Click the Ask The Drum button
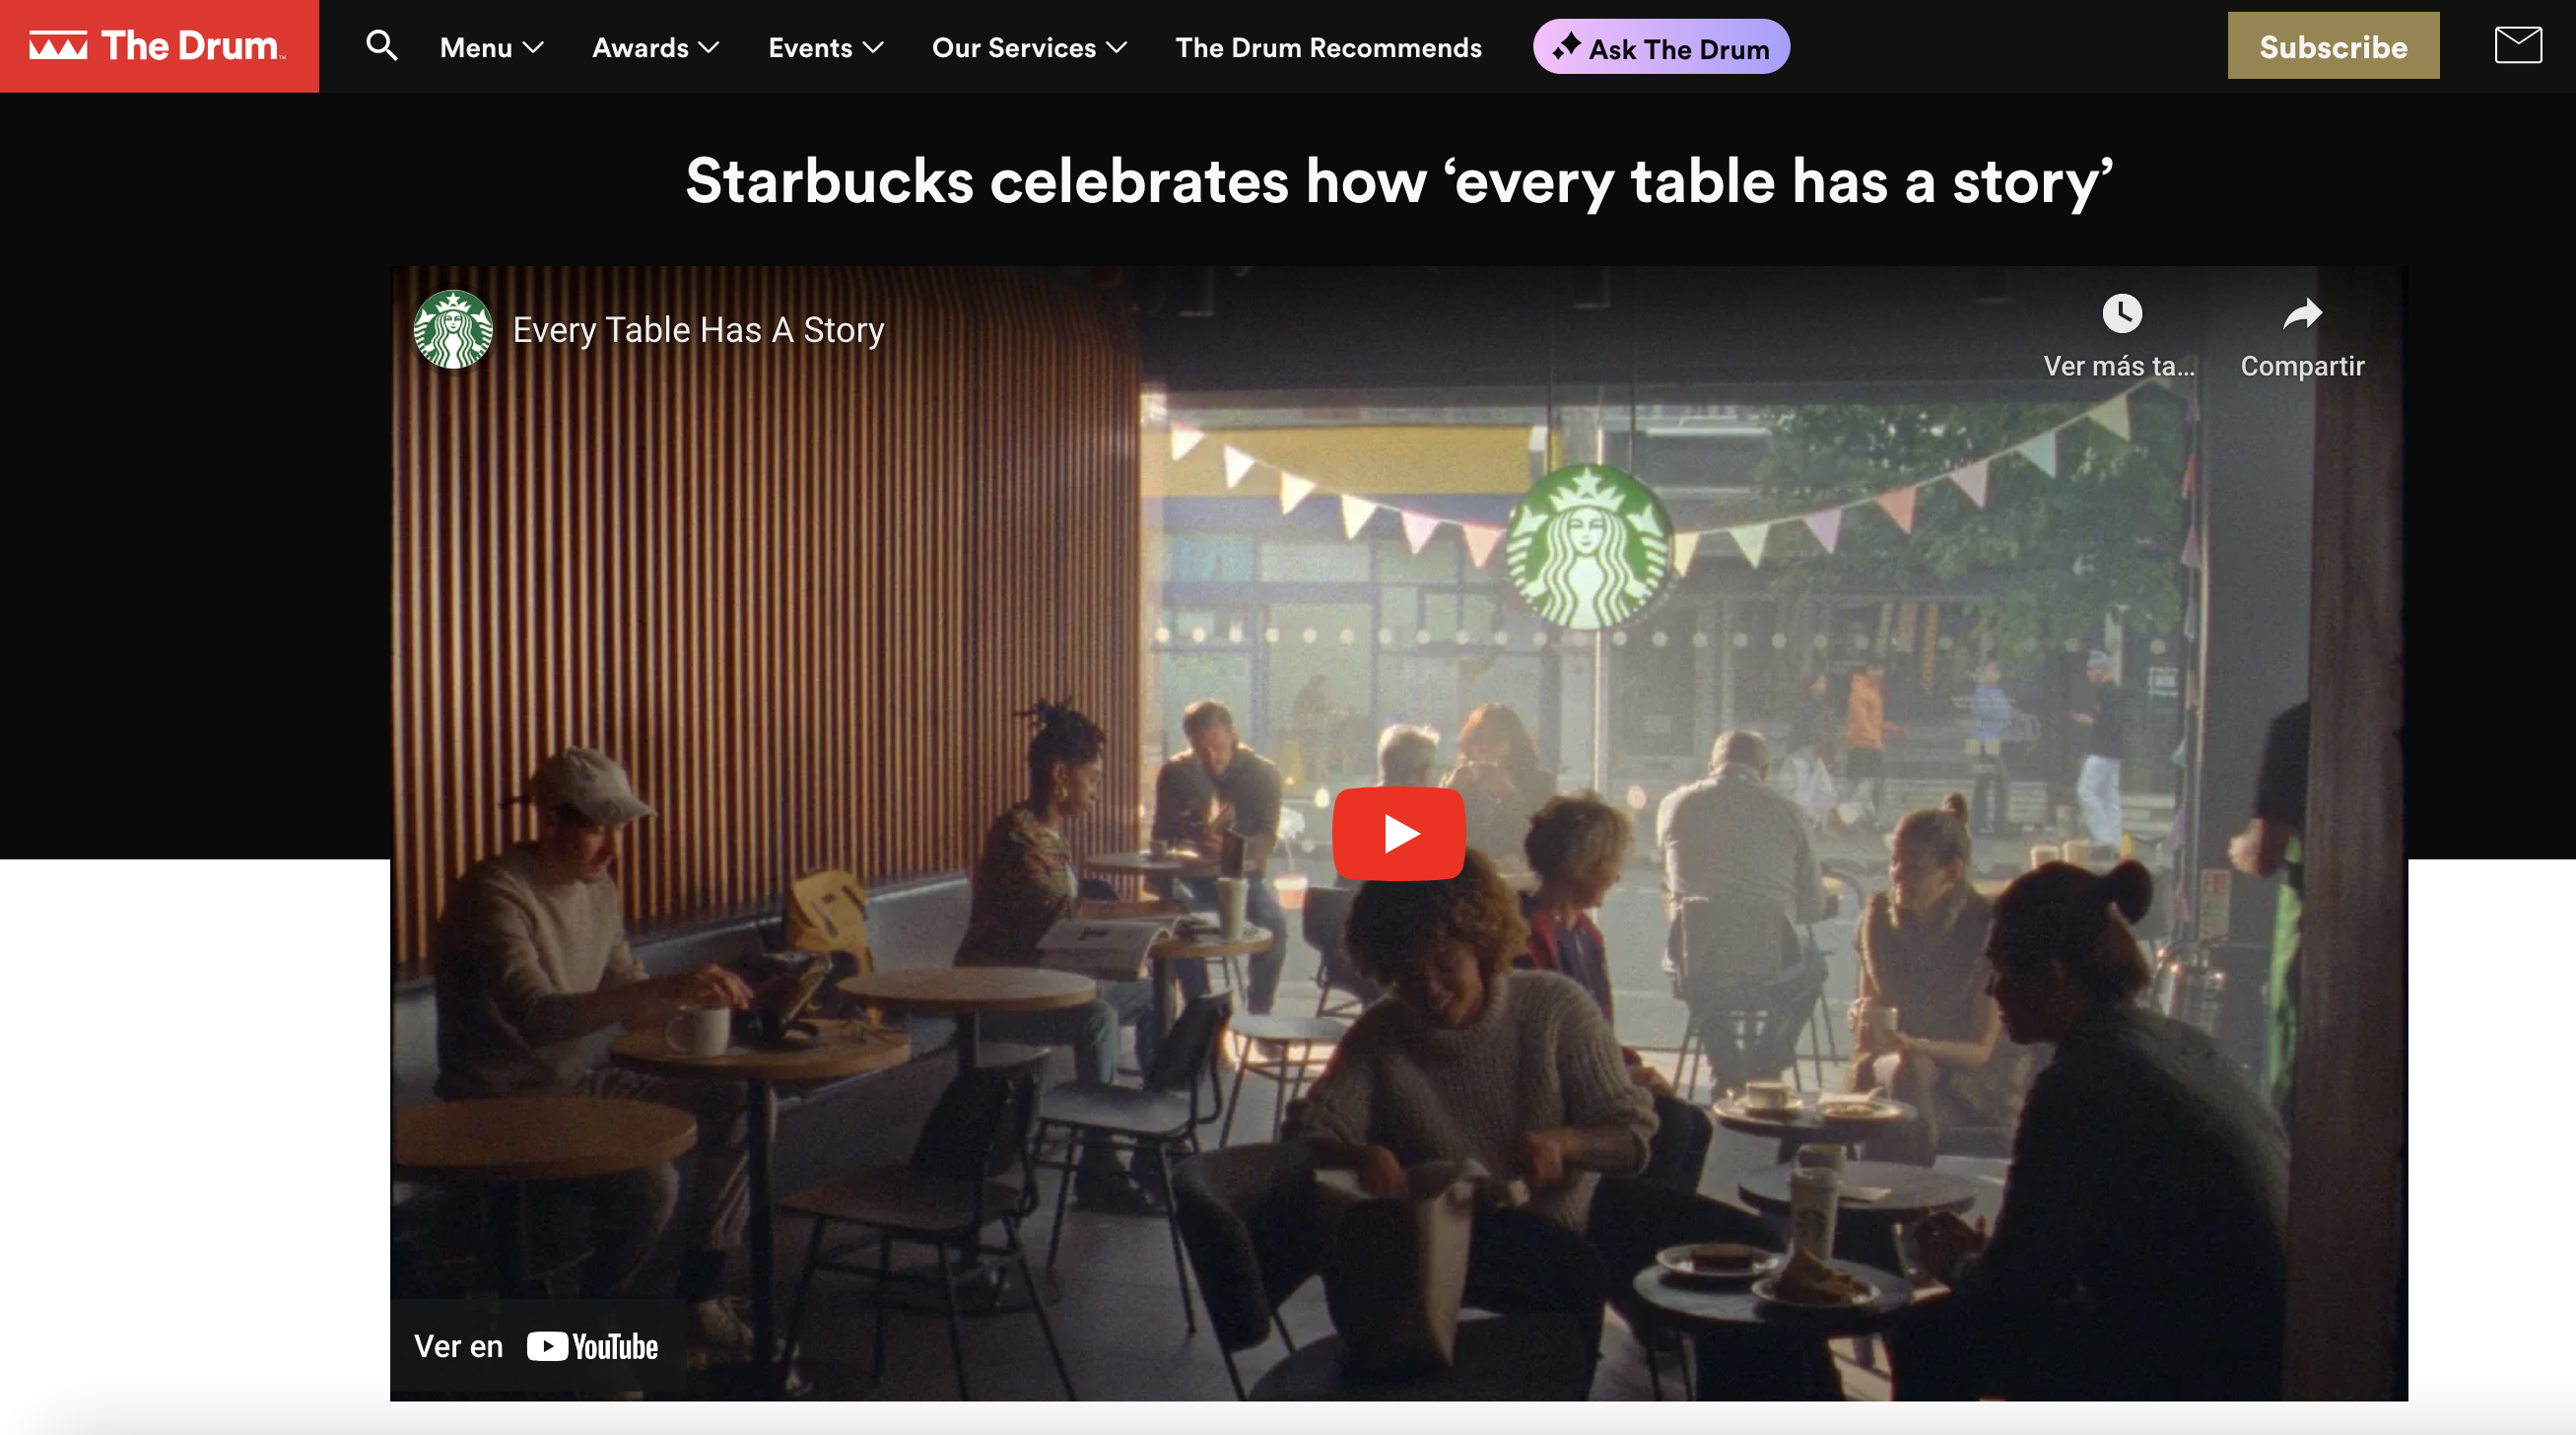 tap(1661, 47)
